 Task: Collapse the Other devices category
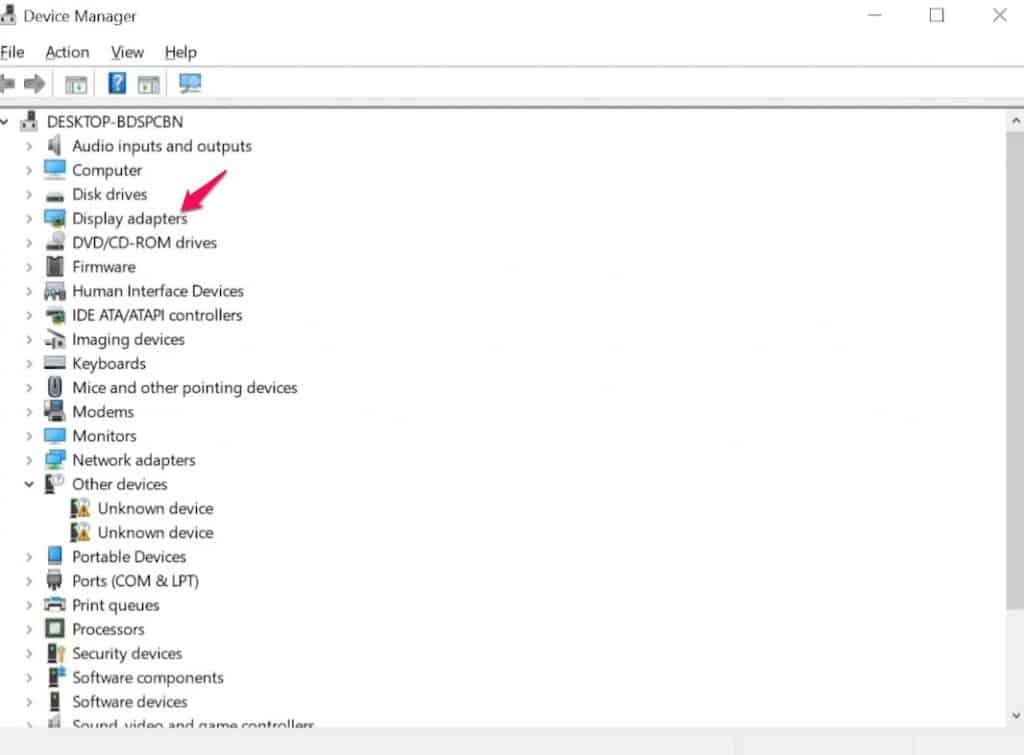pos(28,484)
